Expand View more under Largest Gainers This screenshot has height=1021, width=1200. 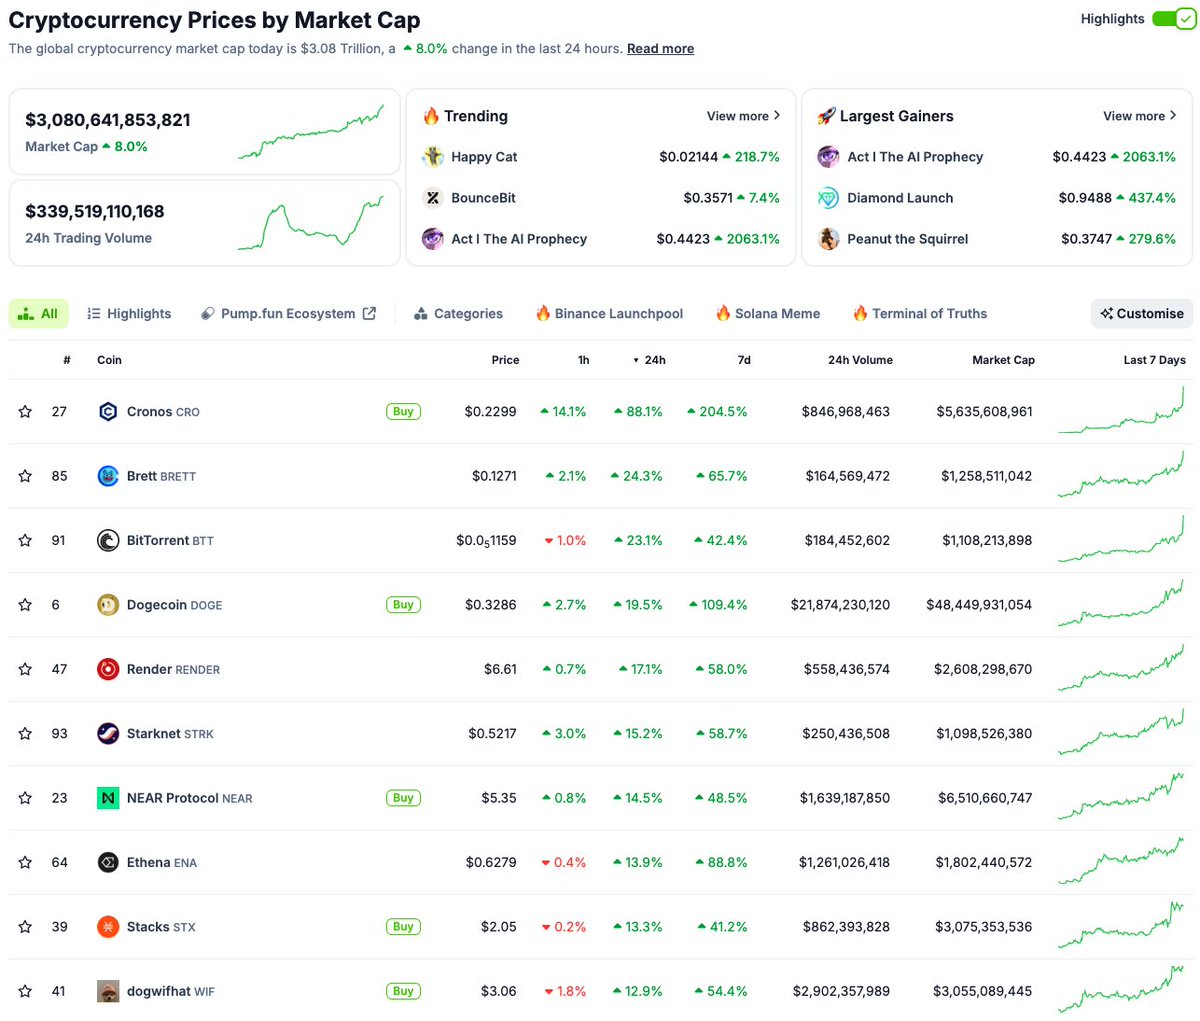[1139, 116]
